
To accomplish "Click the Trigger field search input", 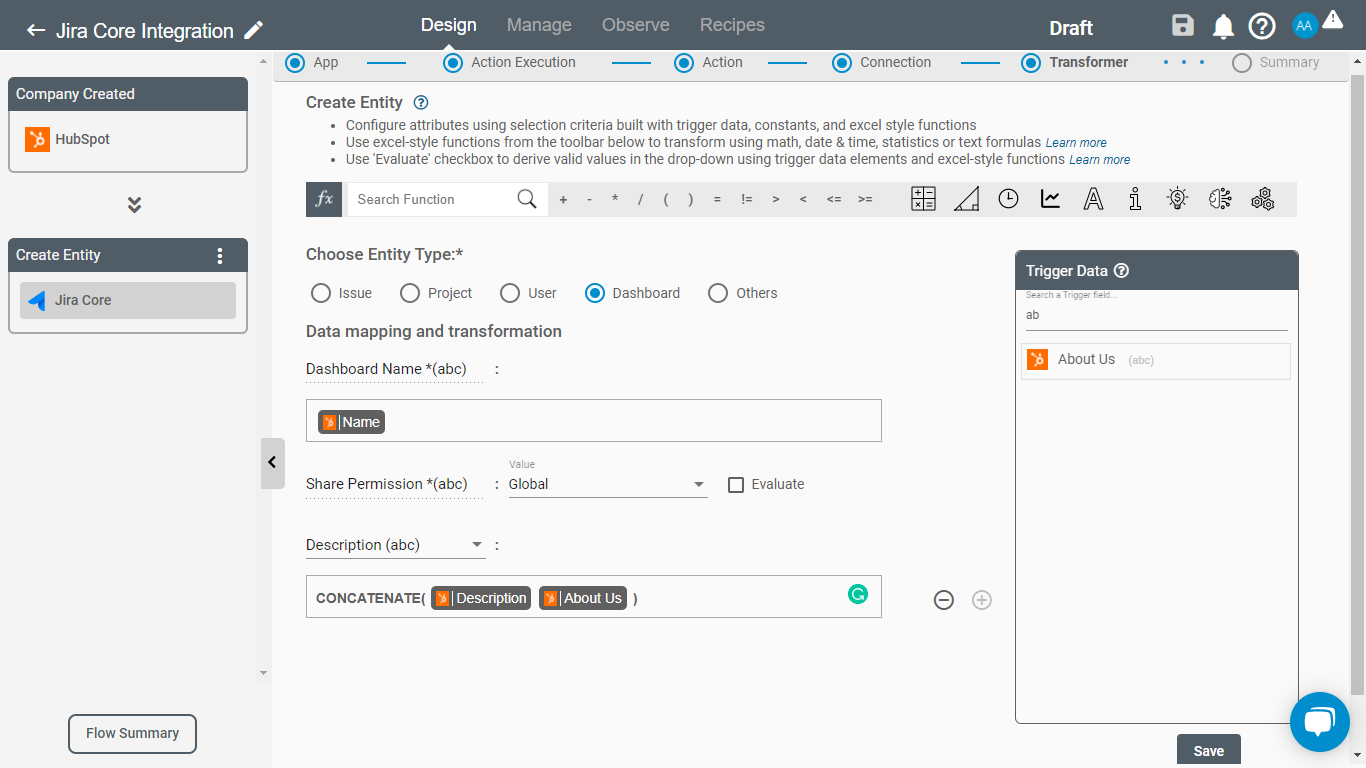I will pos(1157,315).
